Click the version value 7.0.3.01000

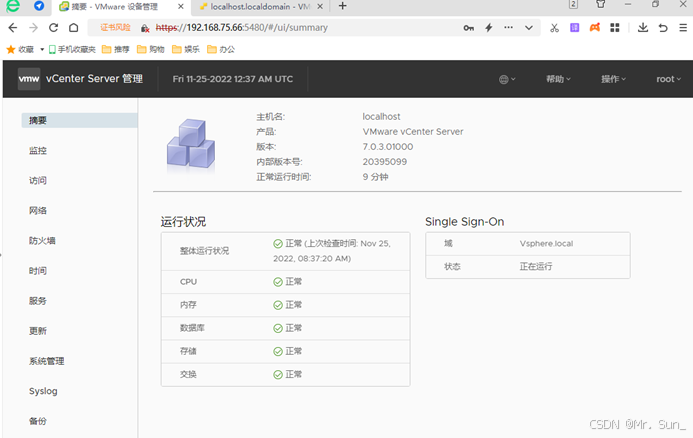388,147
